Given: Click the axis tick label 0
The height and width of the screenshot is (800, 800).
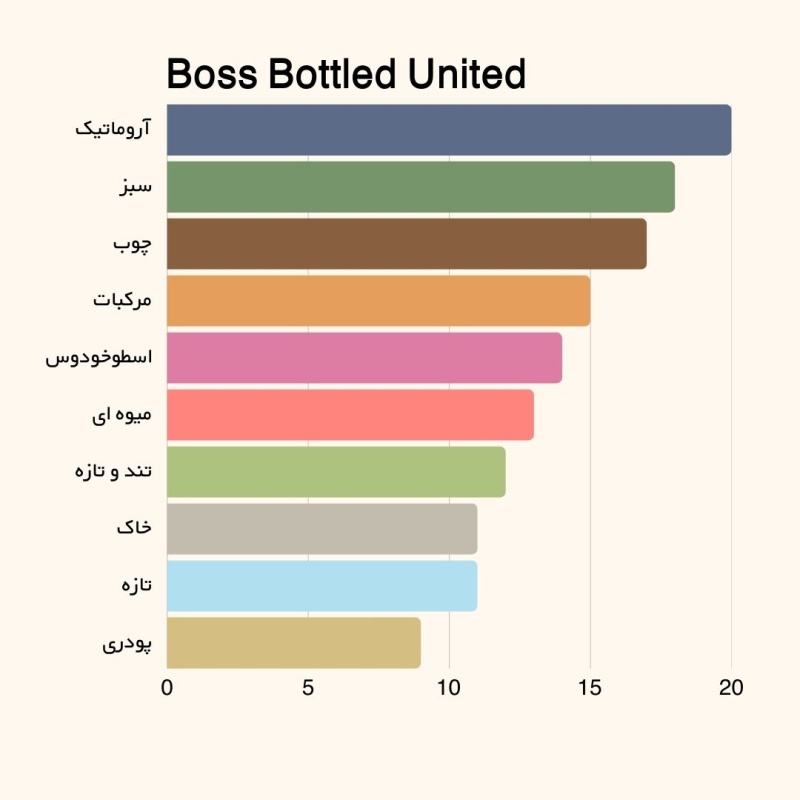Looking at the screenshot, I should tap(167, 688).
